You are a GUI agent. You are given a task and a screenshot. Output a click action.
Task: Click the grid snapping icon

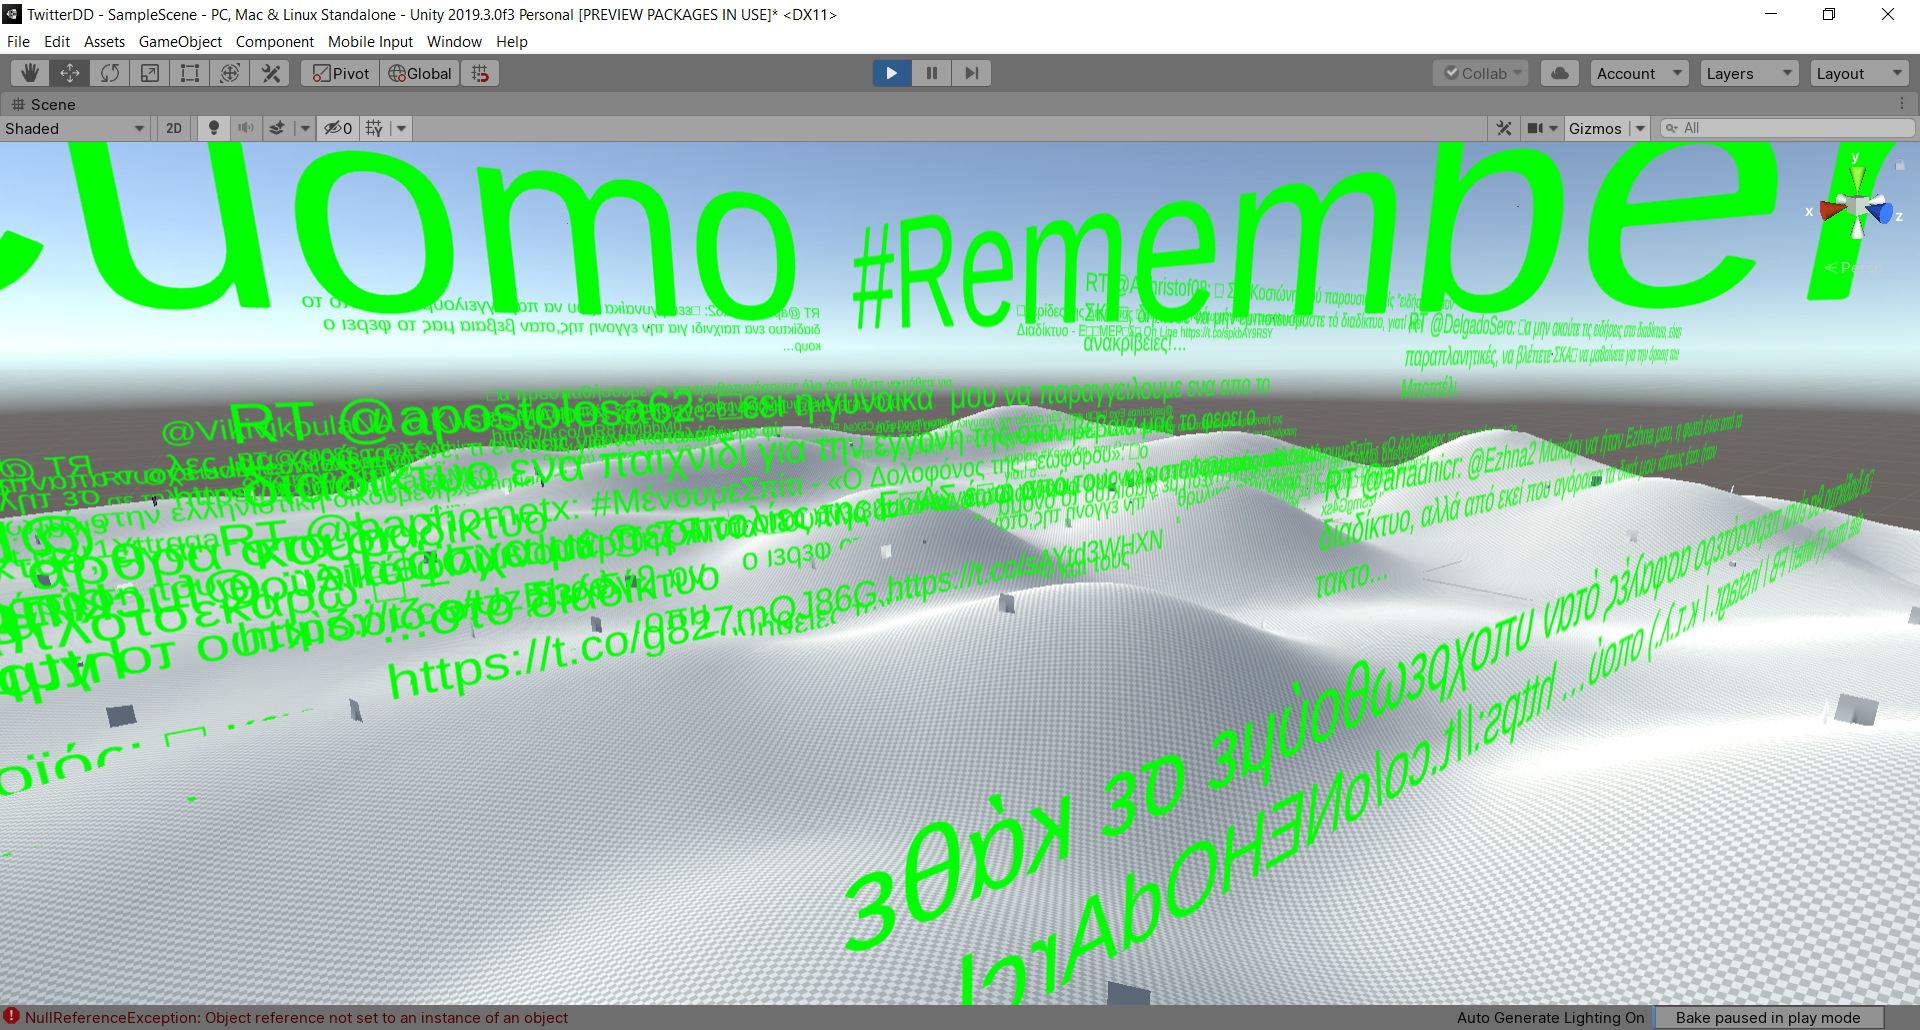[x=481, y=73]
